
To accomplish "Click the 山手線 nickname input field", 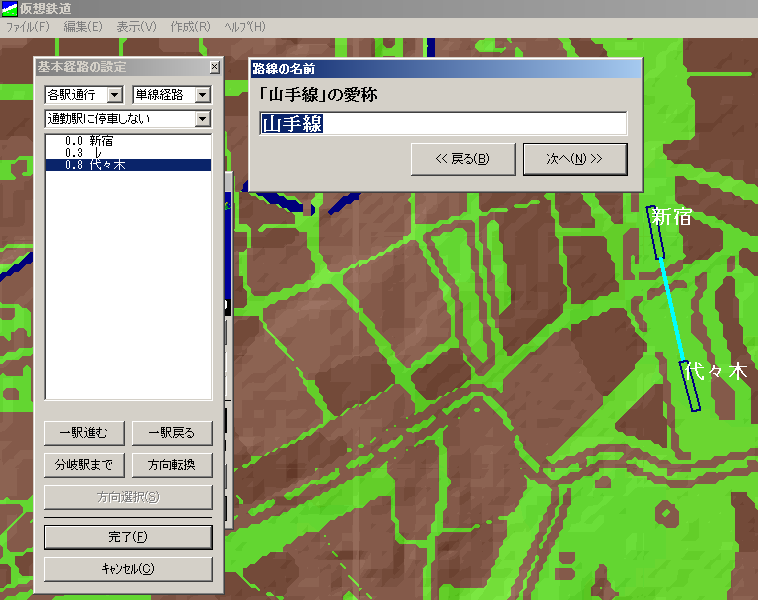I will tap(443, 123).
